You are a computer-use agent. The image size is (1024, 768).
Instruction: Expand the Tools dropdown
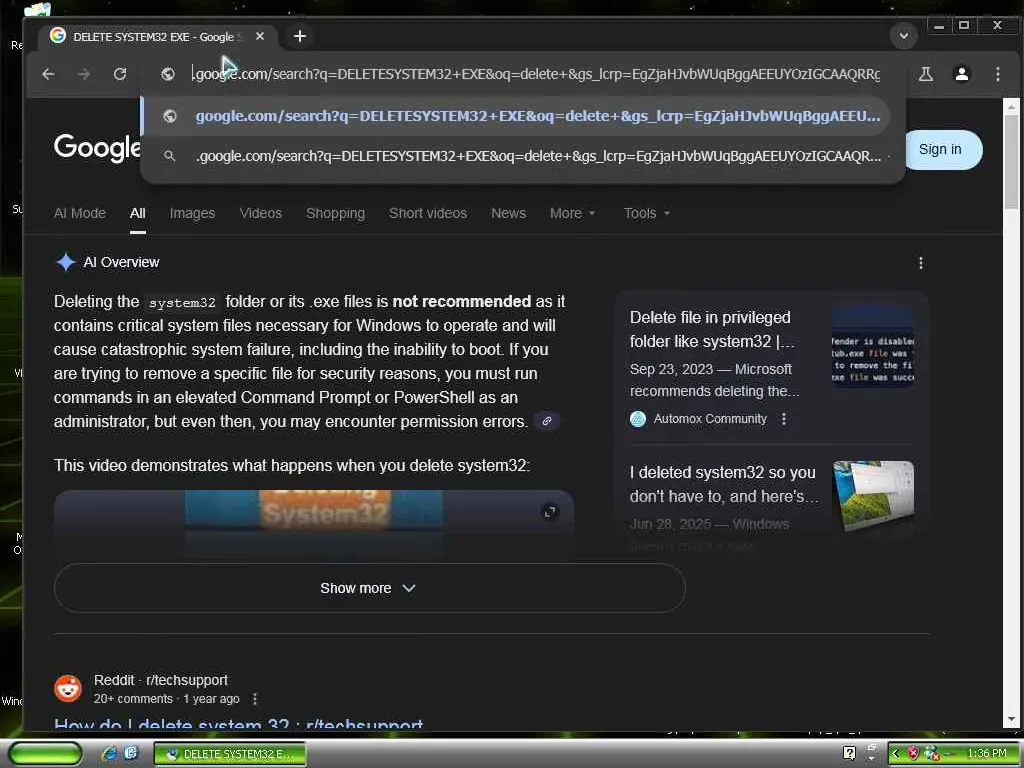[647, 214]
